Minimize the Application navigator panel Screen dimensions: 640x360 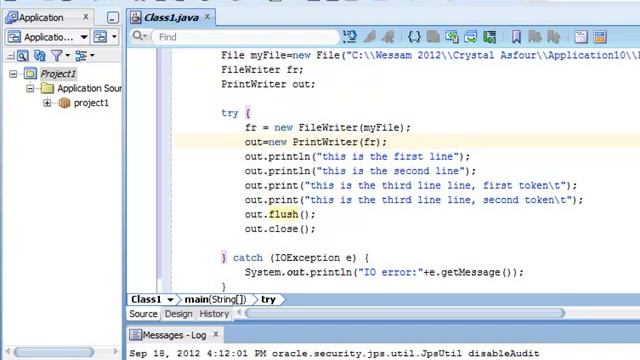113,18
